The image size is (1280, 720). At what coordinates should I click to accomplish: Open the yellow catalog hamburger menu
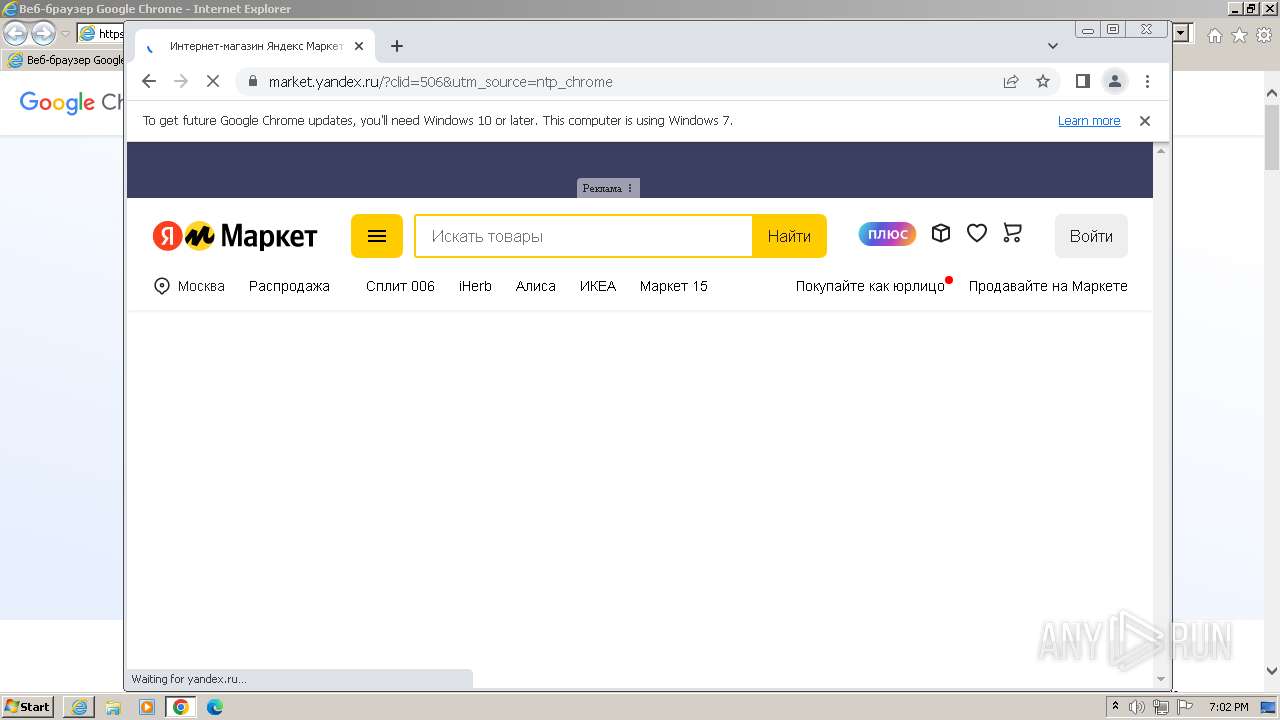pos(377,236)
